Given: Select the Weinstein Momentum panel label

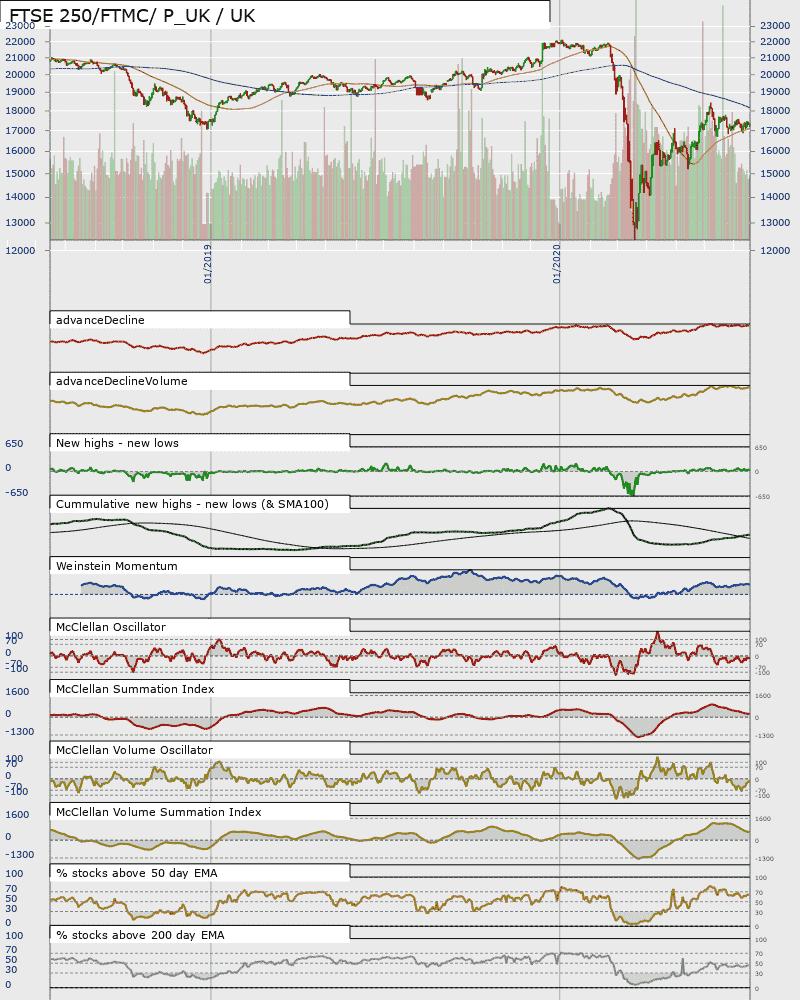Looking at the screenshot, I should click(x=117, y=566).
